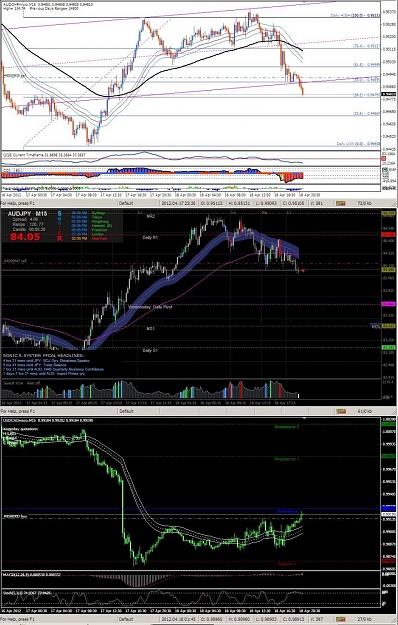398x625 pixels.
Task: Click the red sell-order arrow marker on AUDJPY chart
Action: (303, 271)
